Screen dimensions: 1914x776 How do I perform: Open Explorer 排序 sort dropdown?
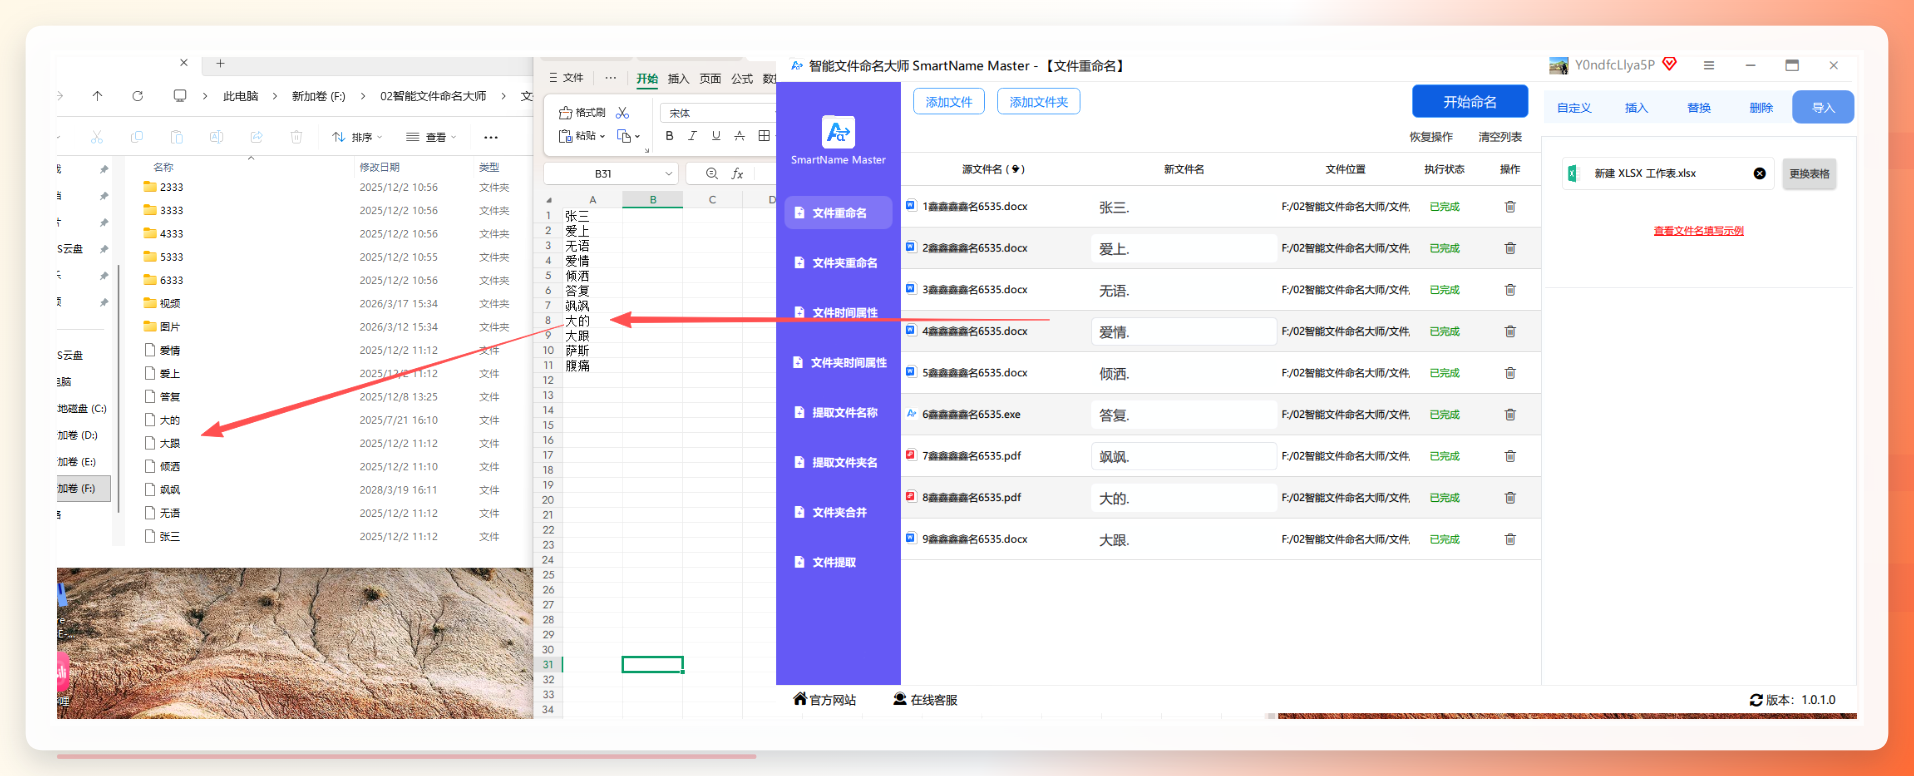tap(357, 137)
